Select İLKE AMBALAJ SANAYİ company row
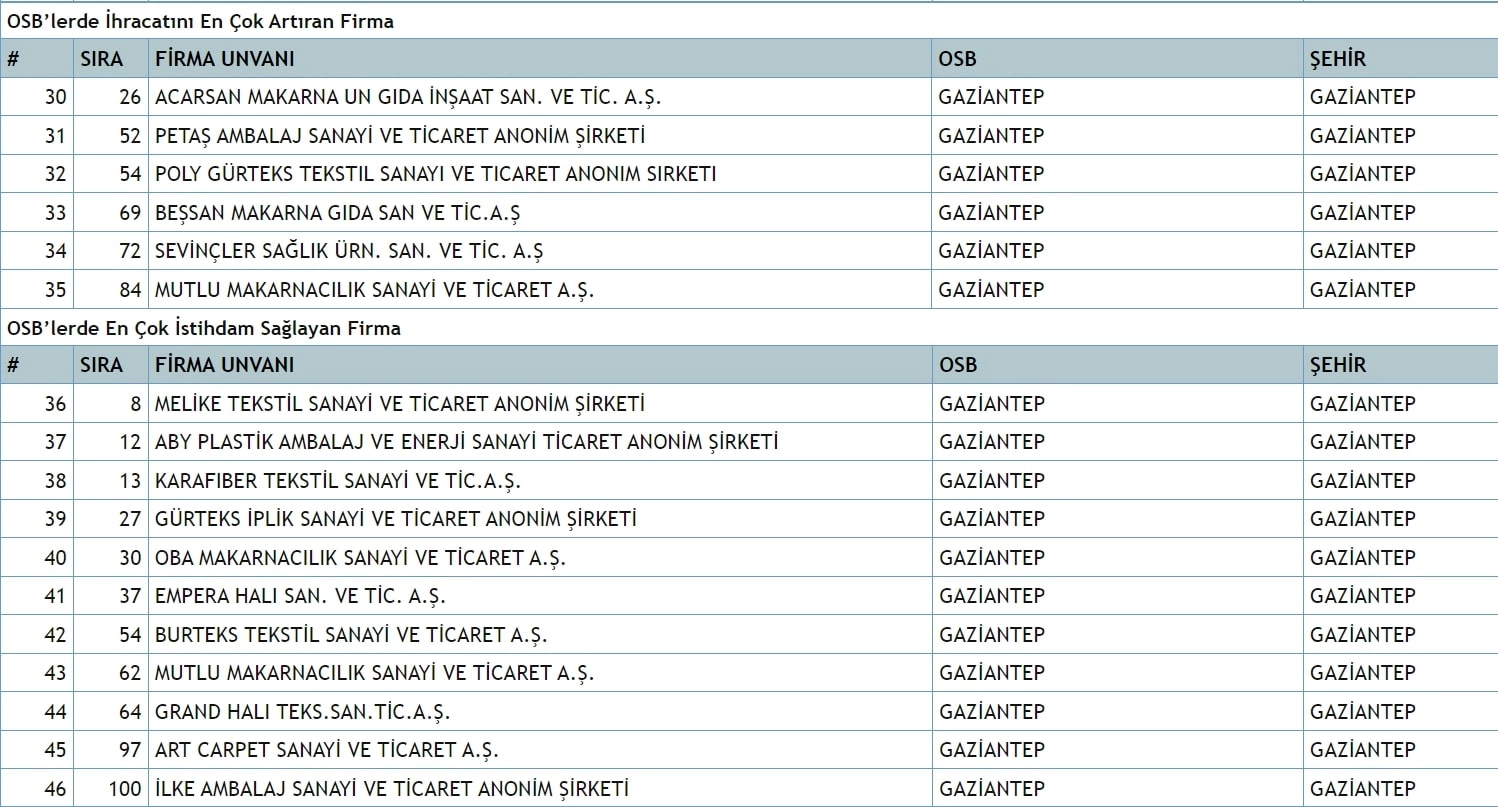The image size is (1498, 807). pos(392,789)
